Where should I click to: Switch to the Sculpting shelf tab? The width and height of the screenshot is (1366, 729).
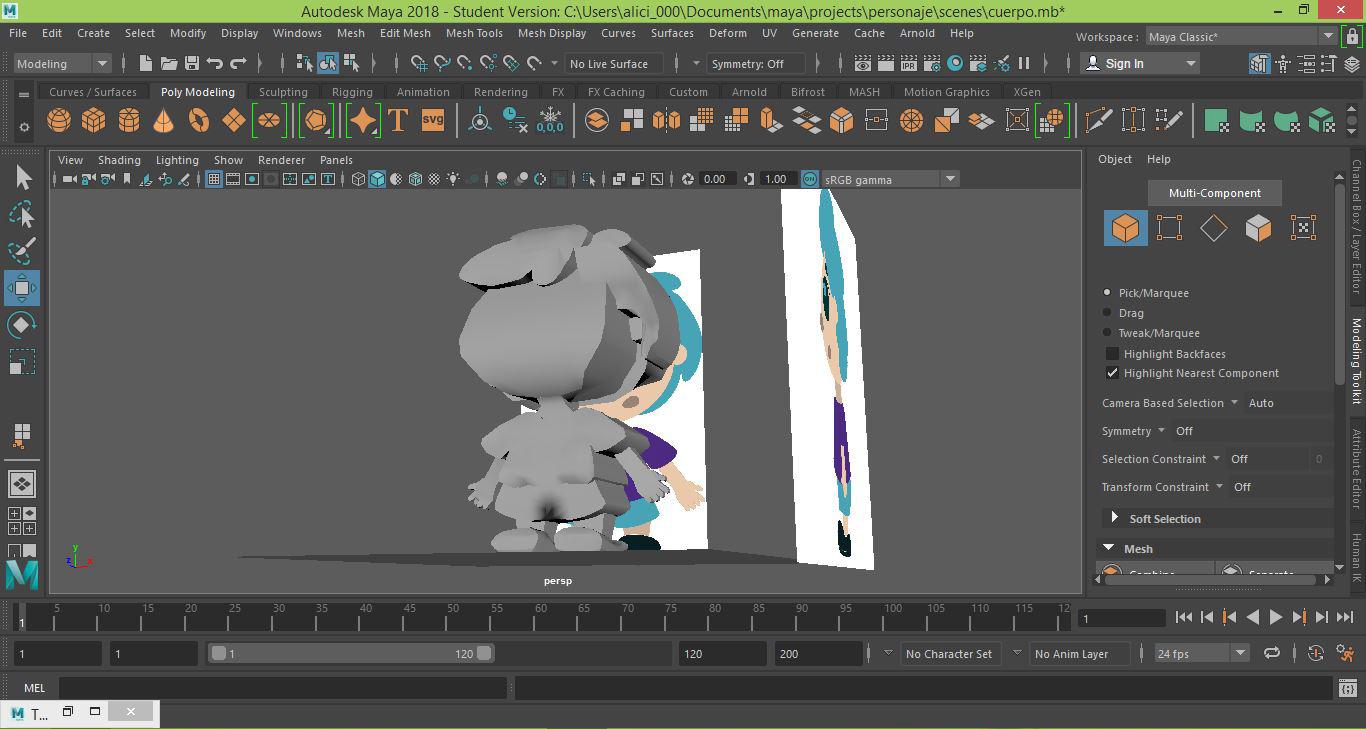click(x=283, y=92)
